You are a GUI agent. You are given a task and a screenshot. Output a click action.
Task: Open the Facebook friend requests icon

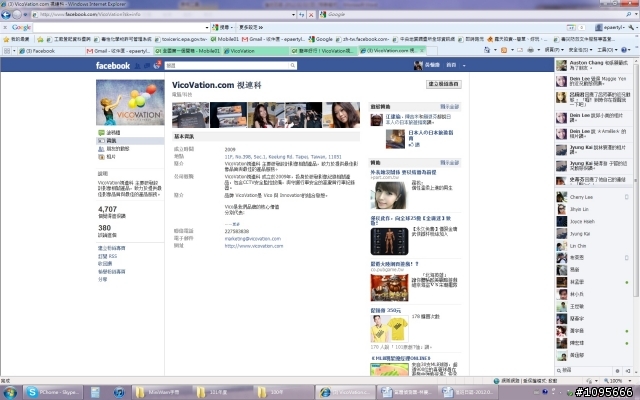pos(138,65)
